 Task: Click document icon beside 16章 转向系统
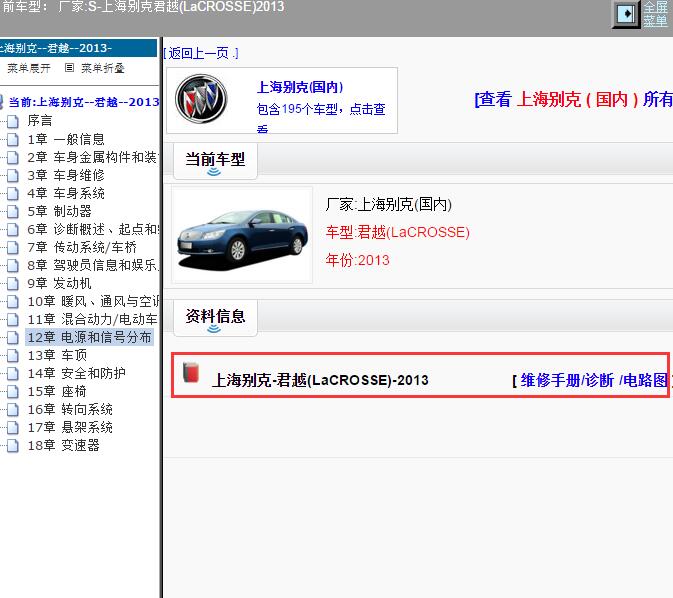coord(13,410)
